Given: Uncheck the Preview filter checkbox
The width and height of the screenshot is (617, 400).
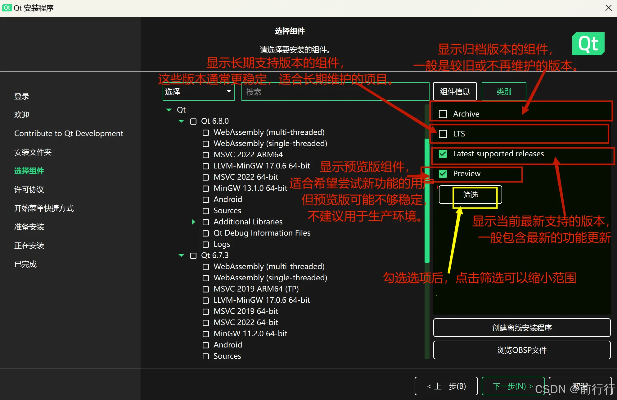Looking at the screenshot, I should click(x=443, y=173).
